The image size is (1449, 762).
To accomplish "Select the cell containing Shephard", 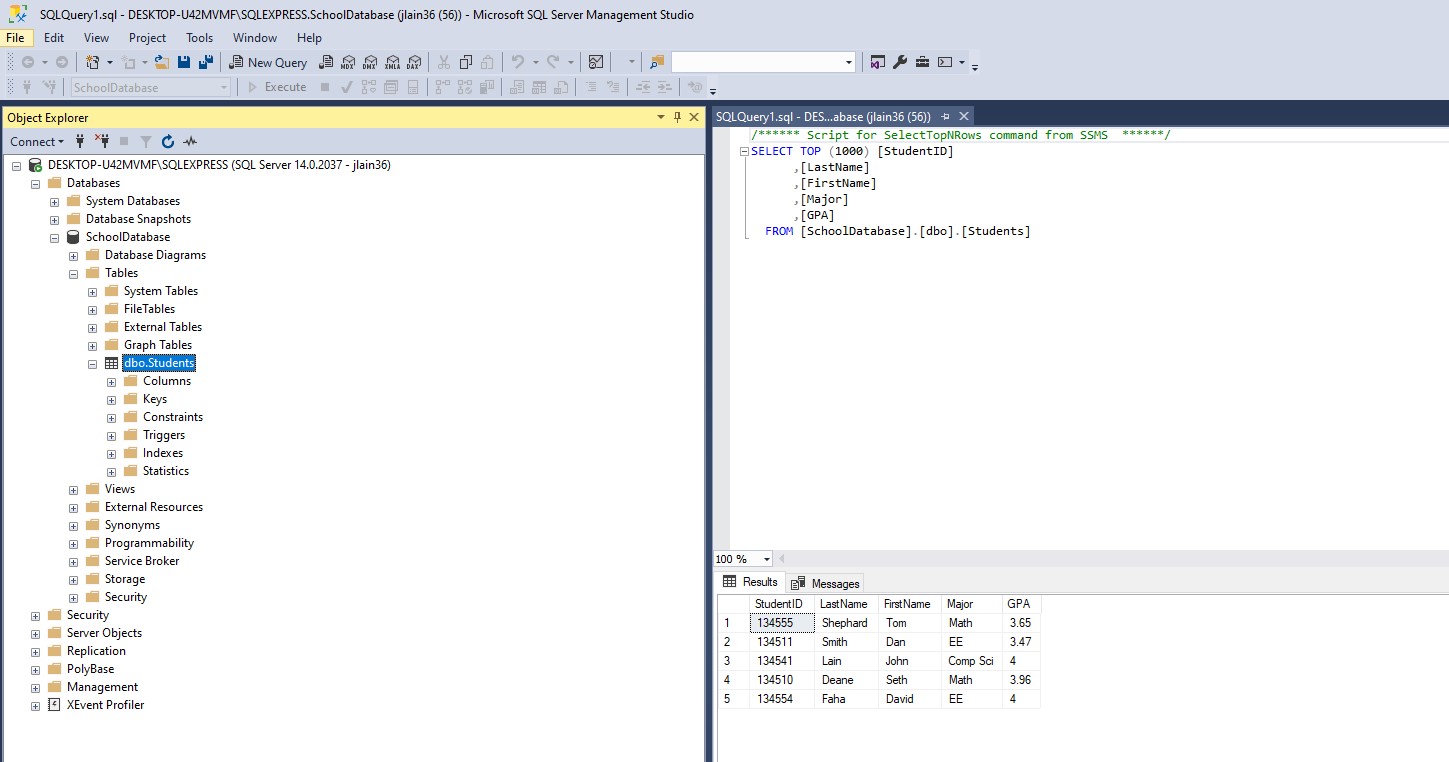I will click(x=846, y=623).
